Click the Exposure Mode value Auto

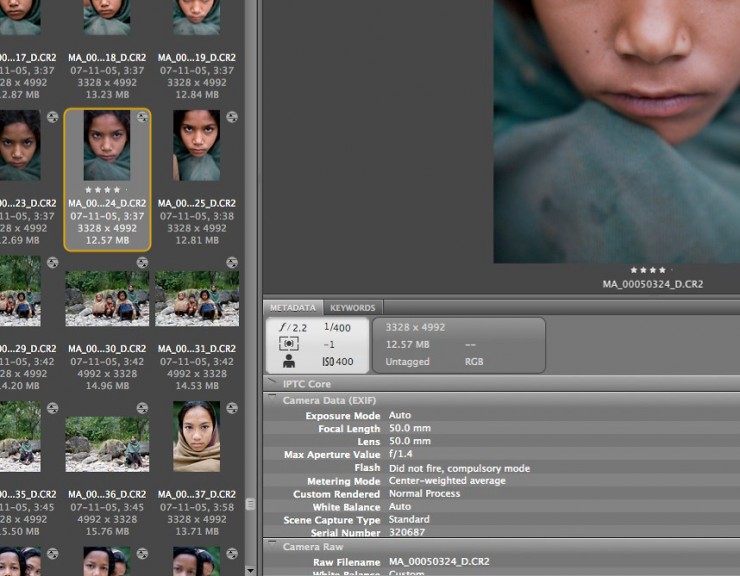click(x=400, y=415)
